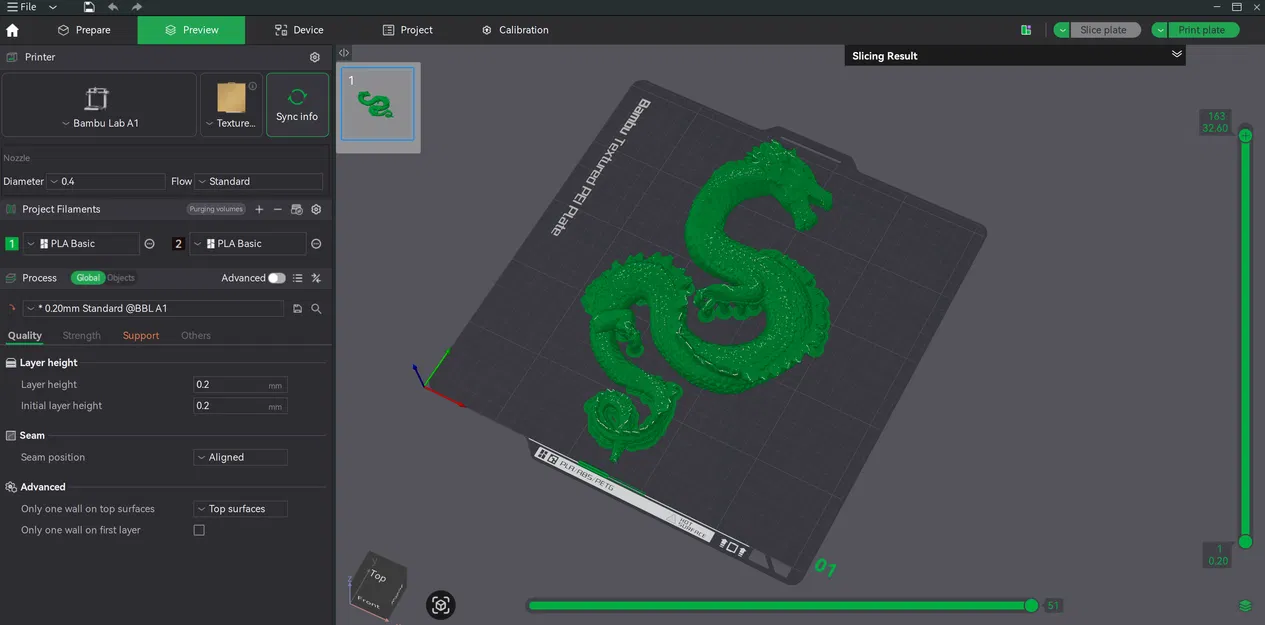This screenshot has height=625, width=1265.
Task: Open the Project tab
Action: (x=408, y=30)
